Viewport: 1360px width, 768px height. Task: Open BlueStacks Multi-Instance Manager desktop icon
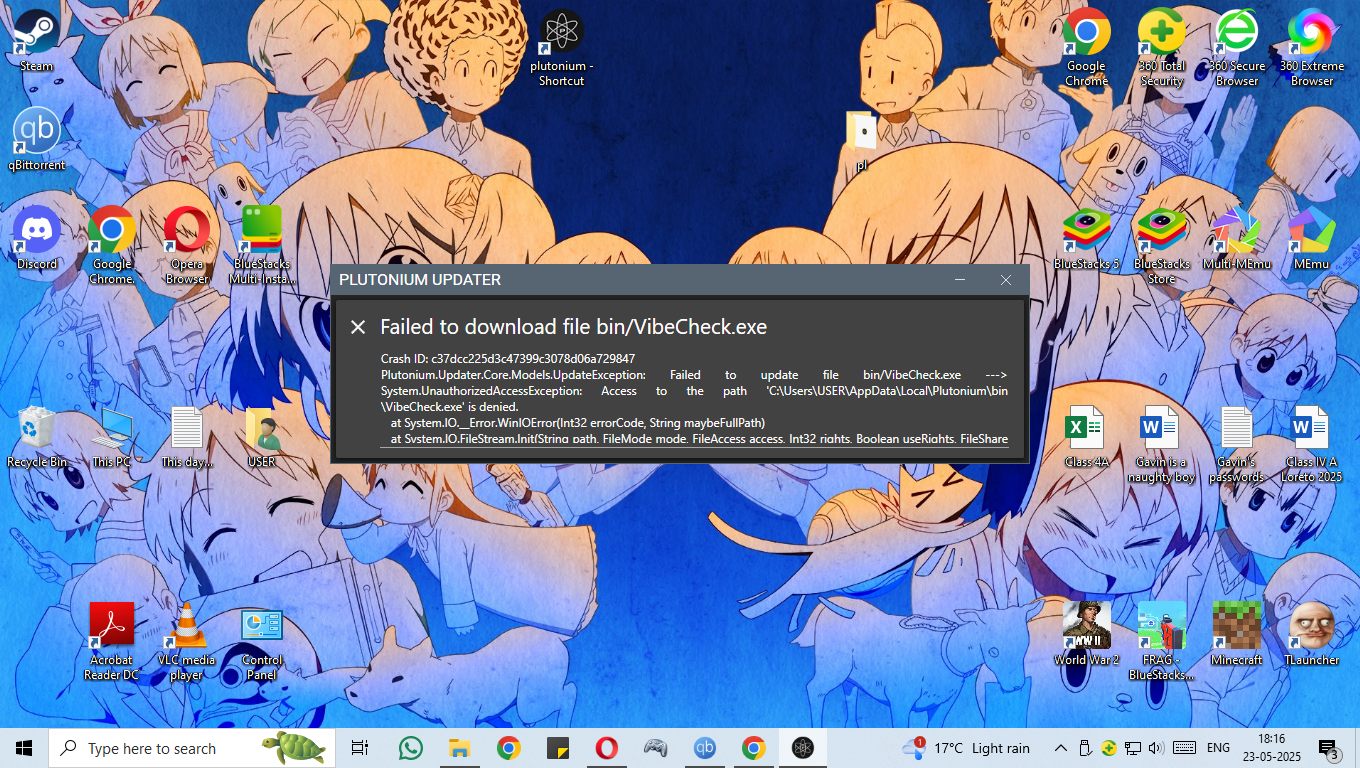click(262, 246)
